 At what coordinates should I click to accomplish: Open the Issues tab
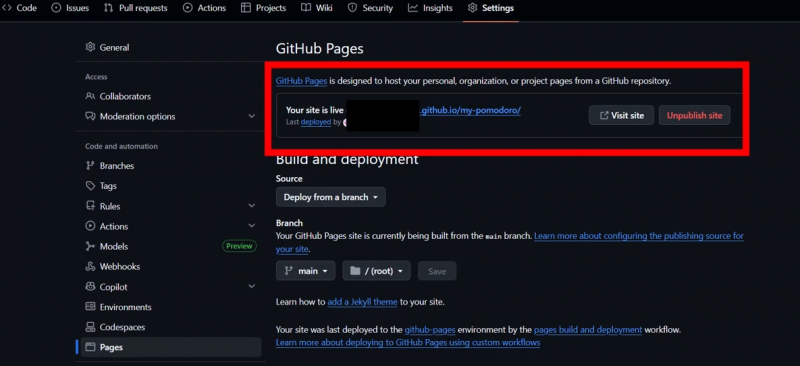point(70,8)
